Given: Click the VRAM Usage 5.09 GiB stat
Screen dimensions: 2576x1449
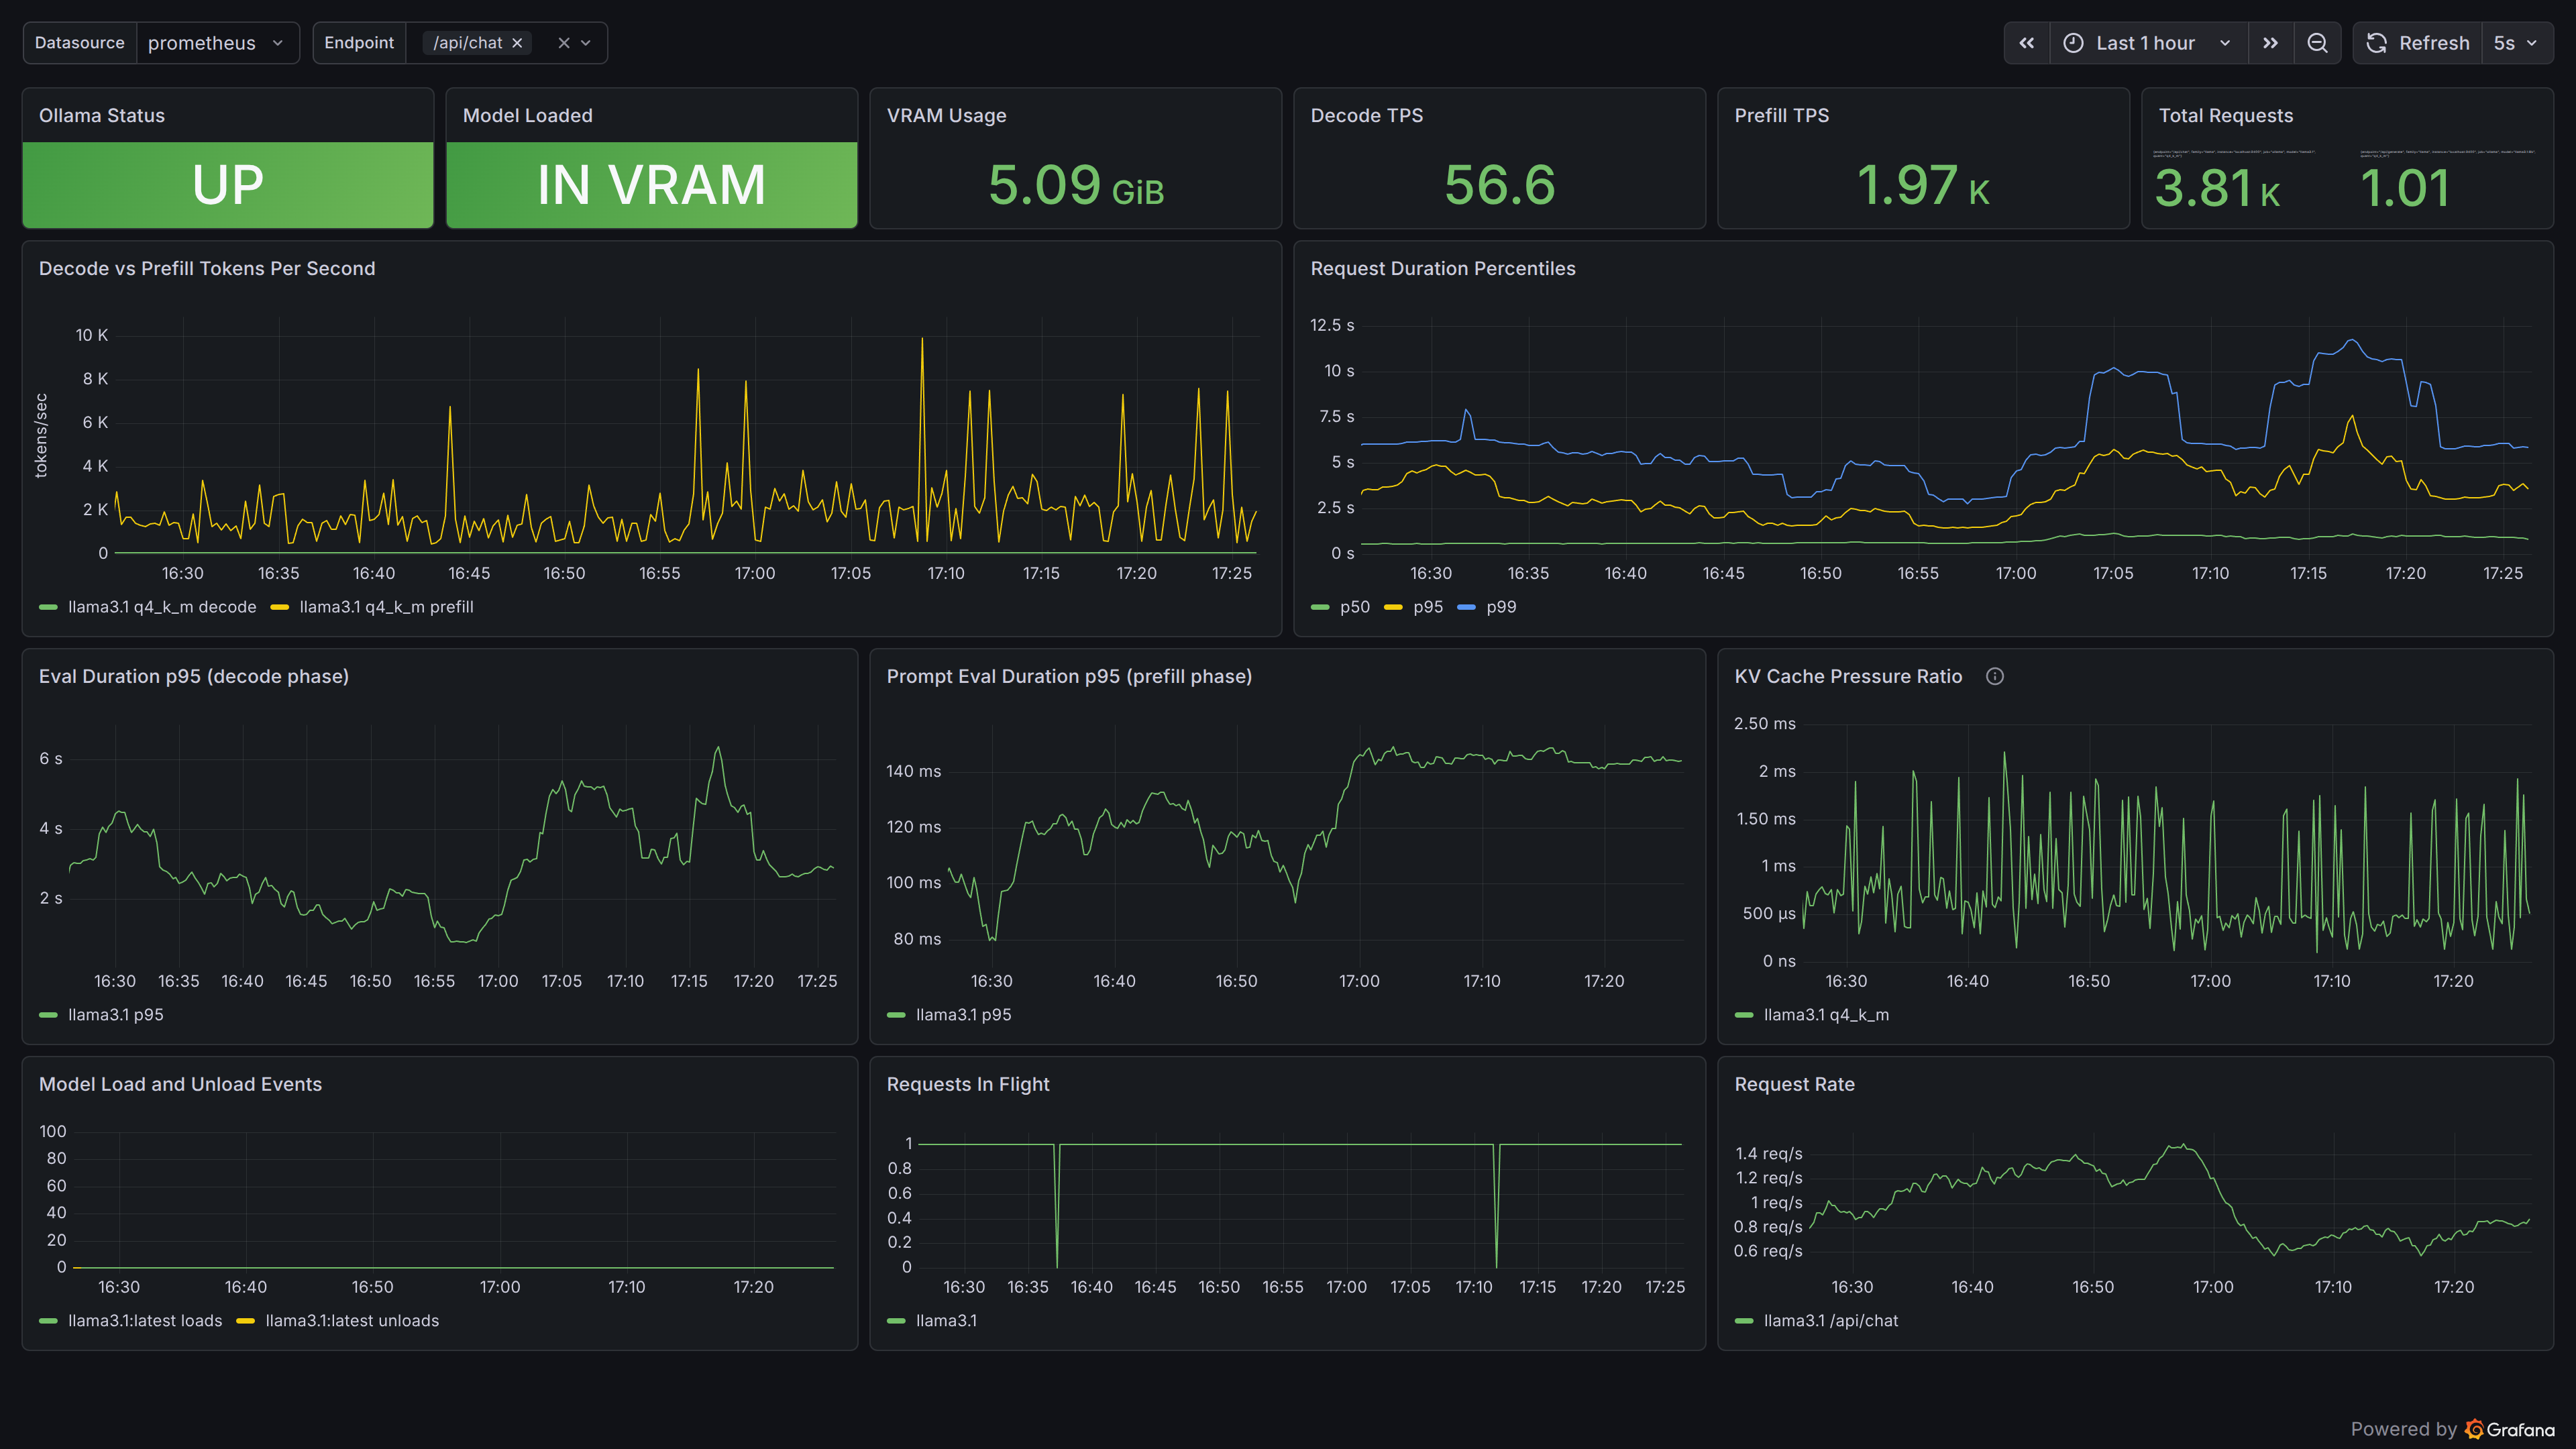Looking at the screenshot, I should point(1075,186).
